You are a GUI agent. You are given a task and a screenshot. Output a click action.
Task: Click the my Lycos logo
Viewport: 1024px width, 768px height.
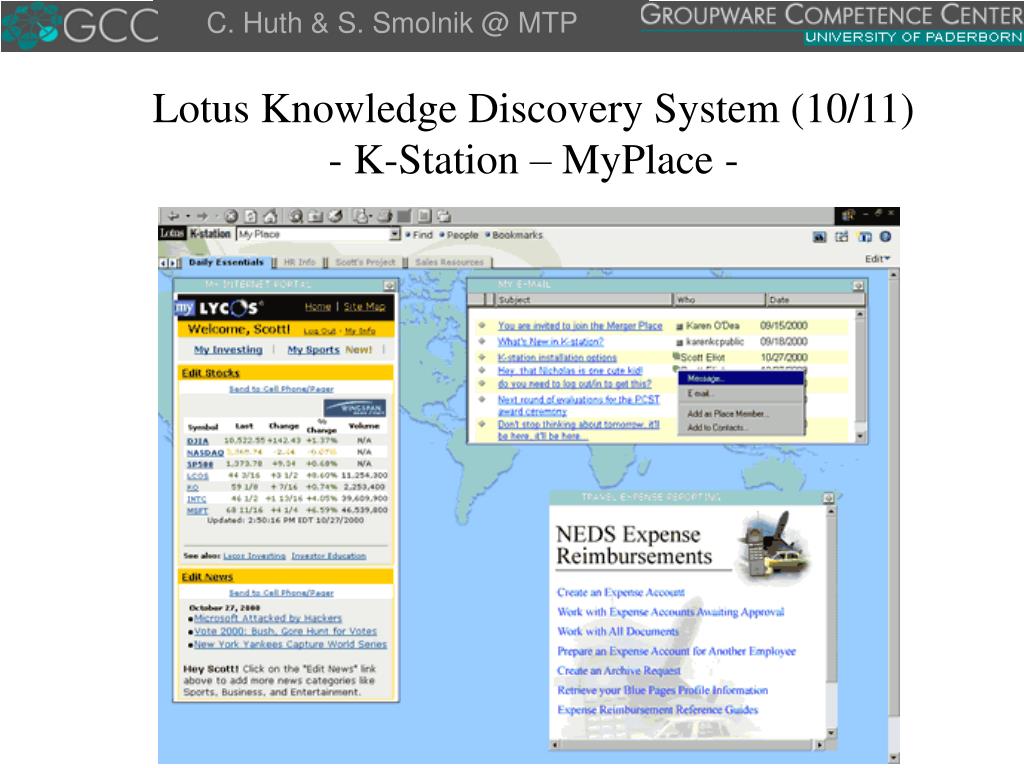(219, 308)
